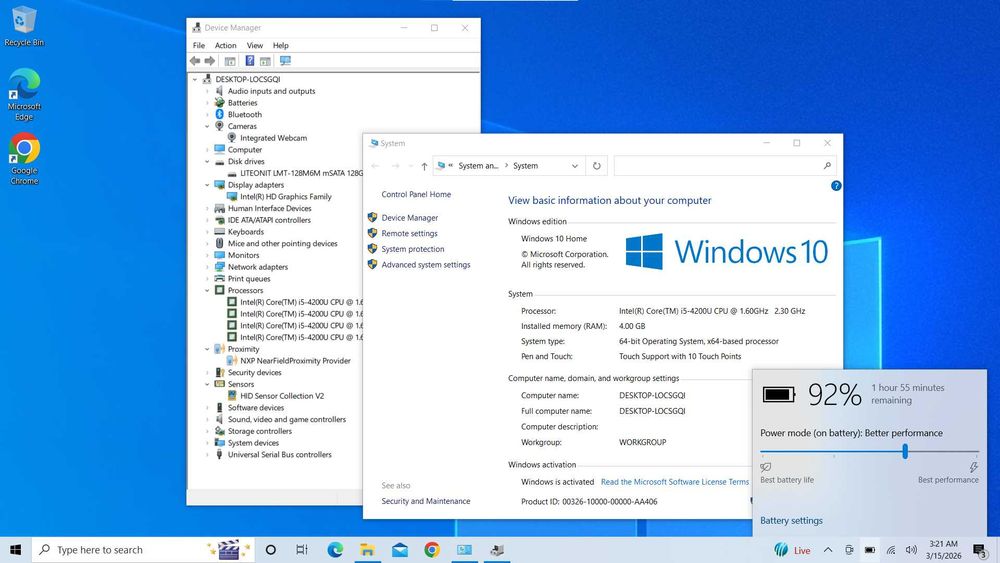Viewport: 1000px width, 563px height.
Task: Open the Action menu in Device Manager
Action: (x=226, y=45)
